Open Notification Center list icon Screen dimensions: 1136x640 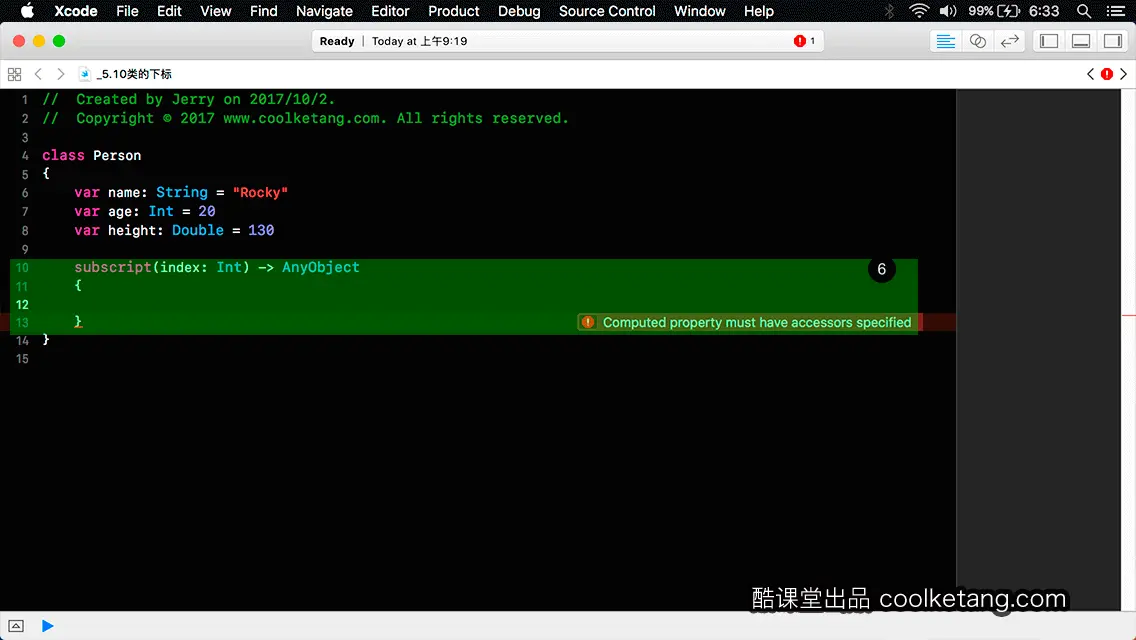pos(1116,11)
